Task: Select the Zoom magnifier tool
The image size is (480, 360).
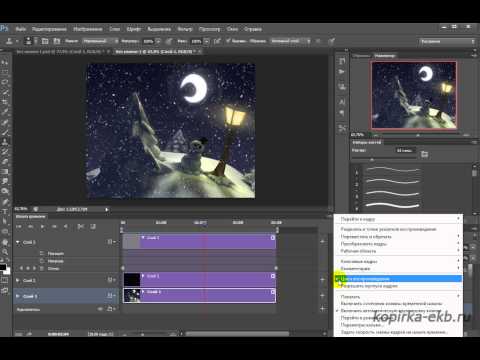Action: coord(5,252)
